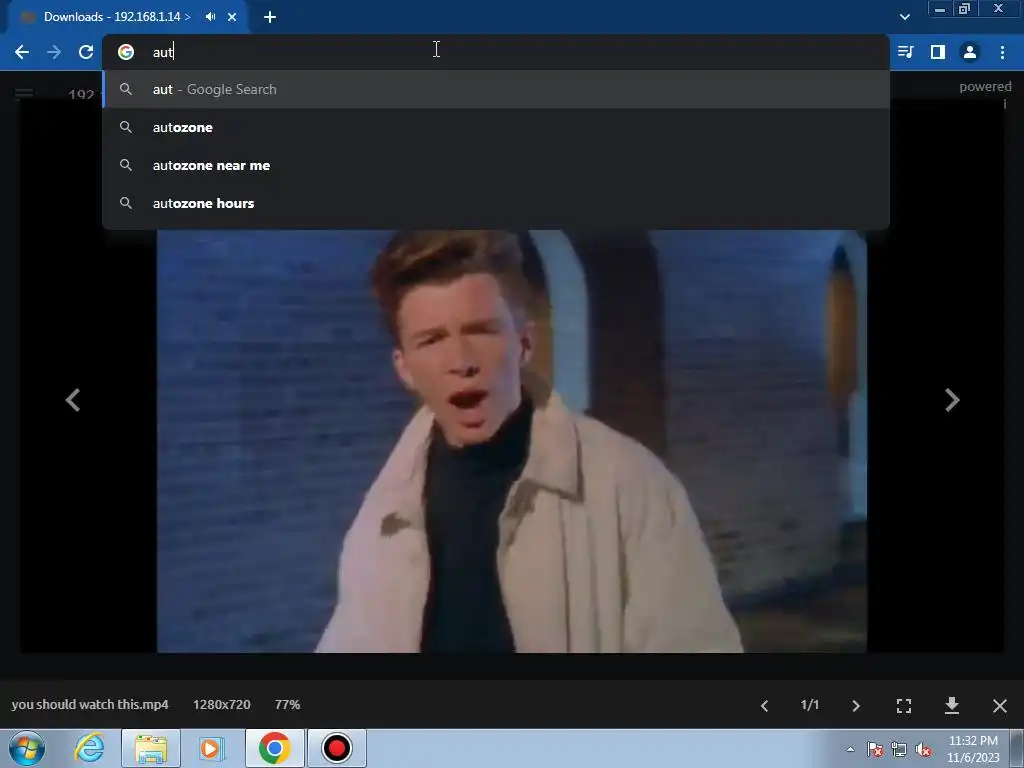The height and width of the screenshot is (768, 1024).
Task: Click the 1/1 counter in the bottom bar
Action: (x=810, y=705)
